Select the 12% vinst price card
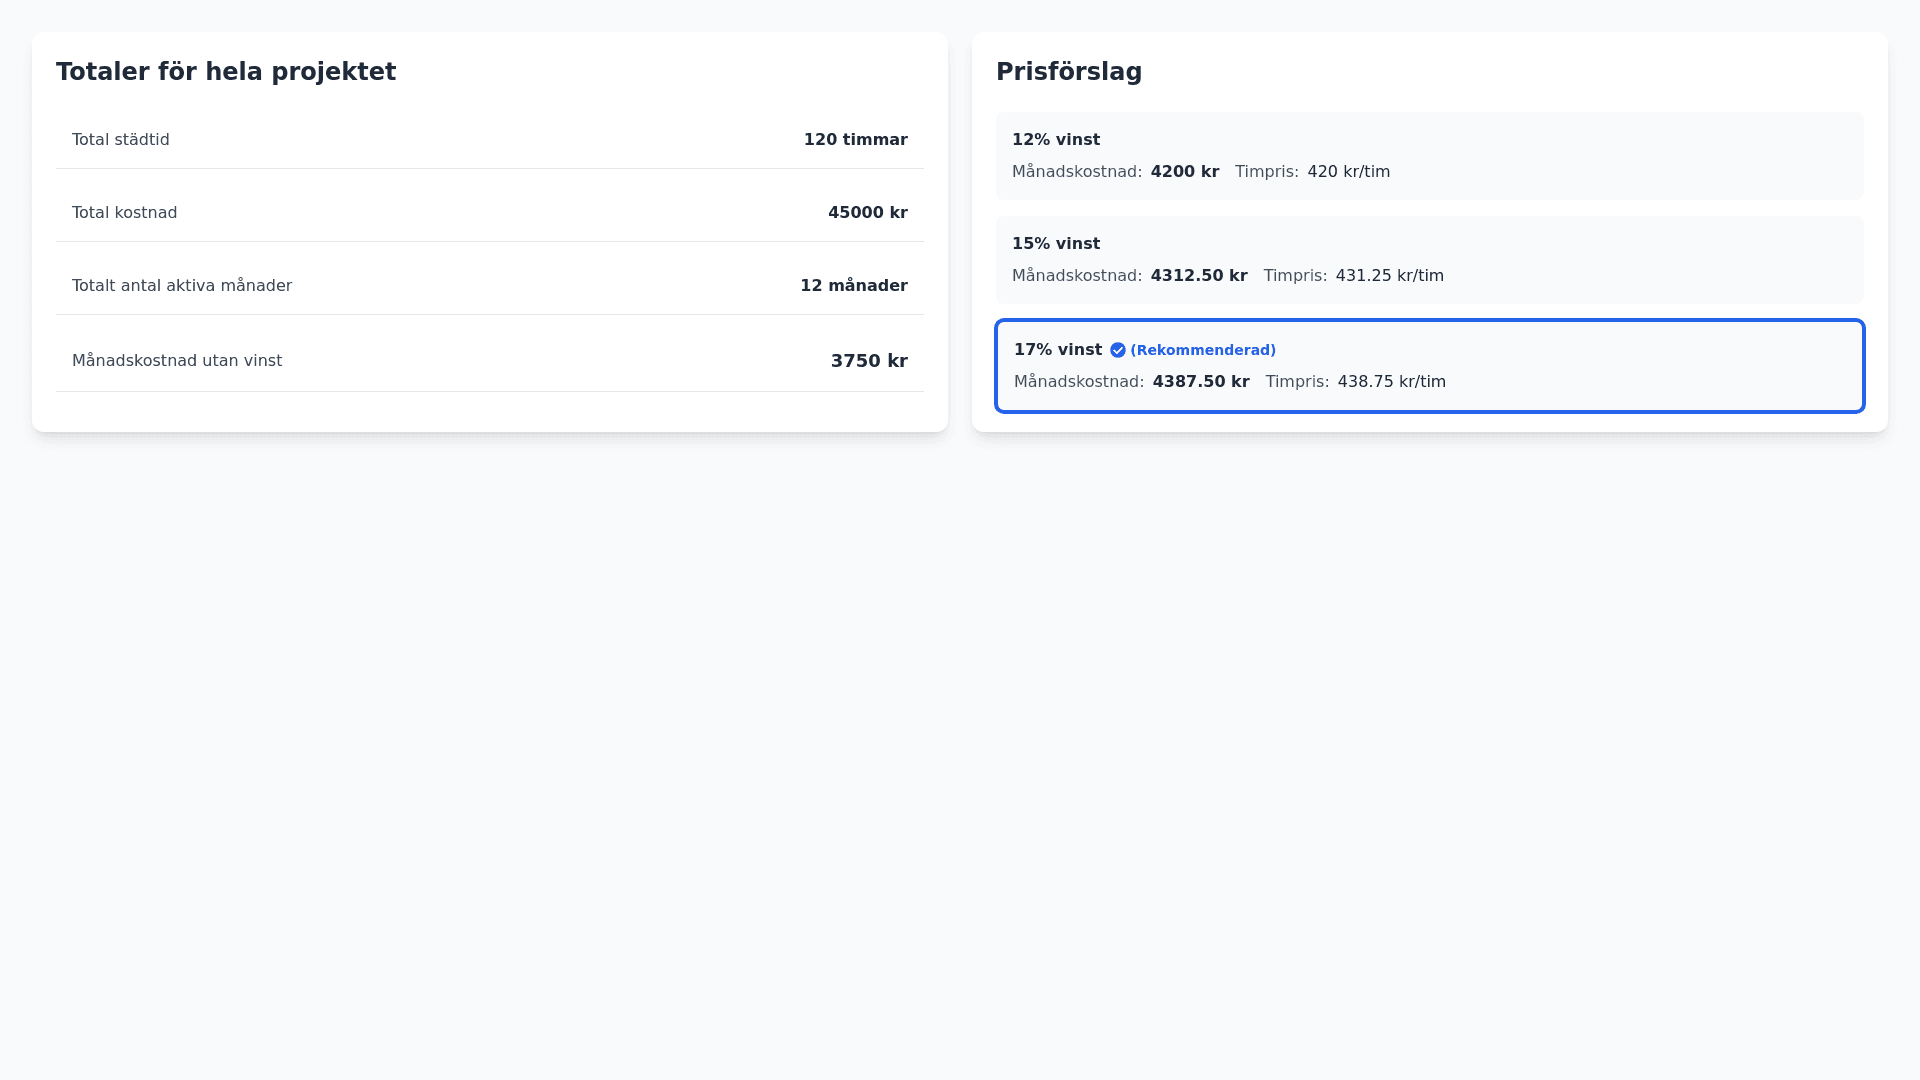 coord(1429,155)
